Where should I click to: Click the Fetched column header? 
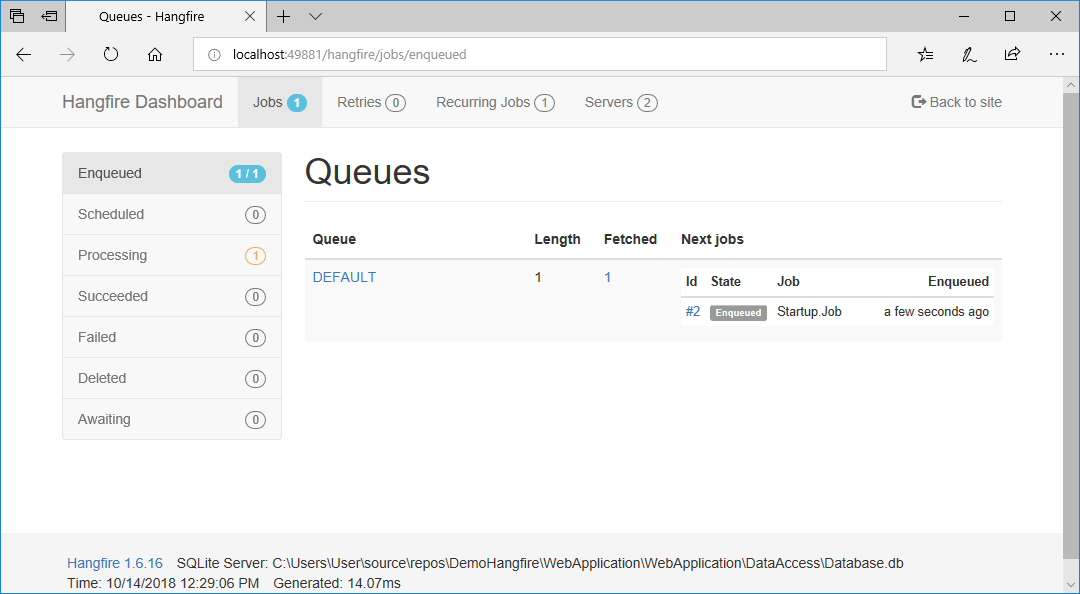(x=630, y=239)
